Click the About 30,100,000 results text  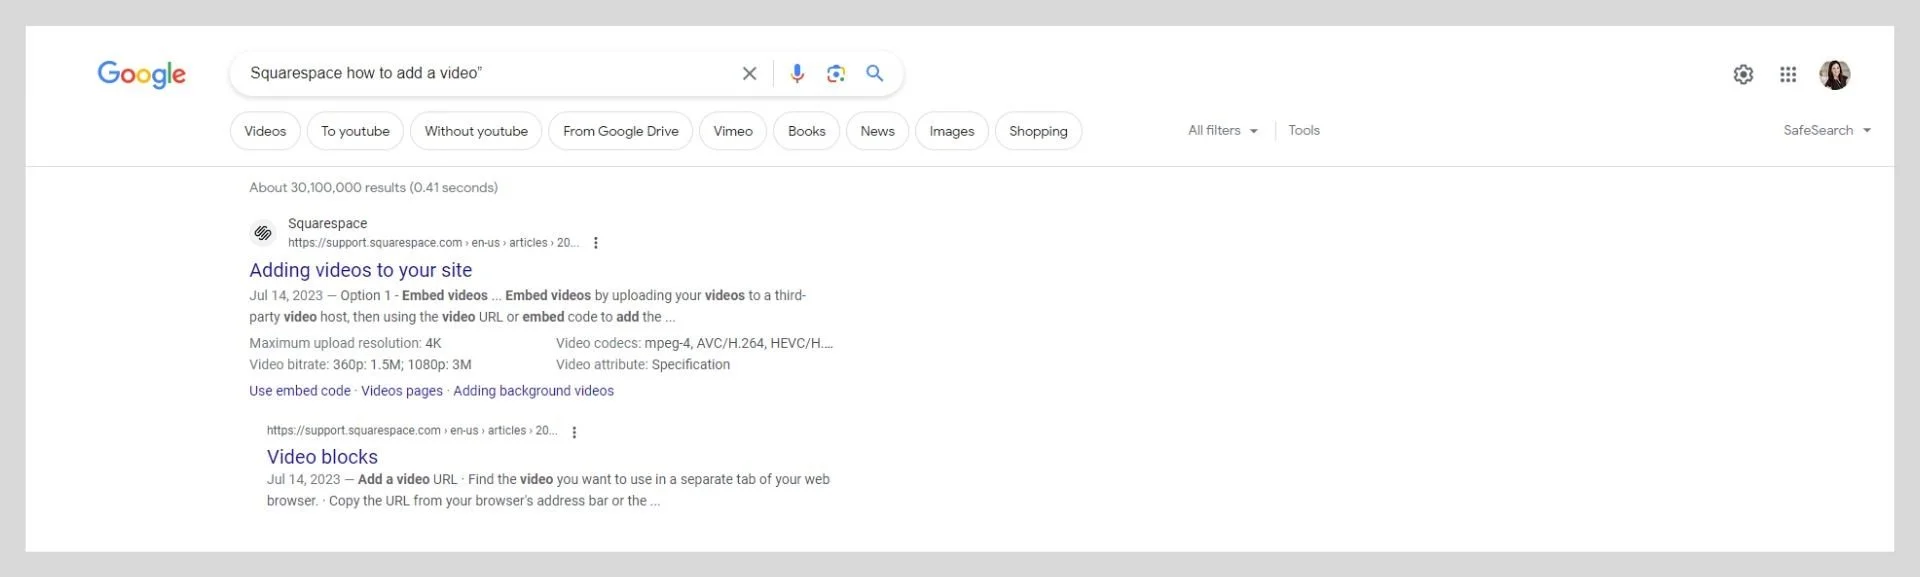[373, 187]
